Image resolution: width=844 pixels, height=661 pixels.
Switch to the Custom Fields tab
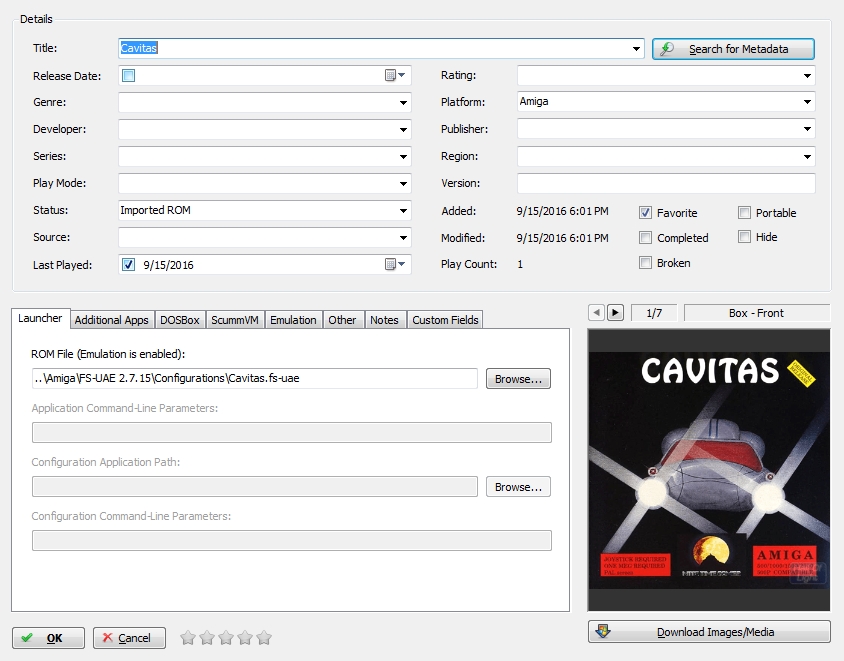pos(445,320)
